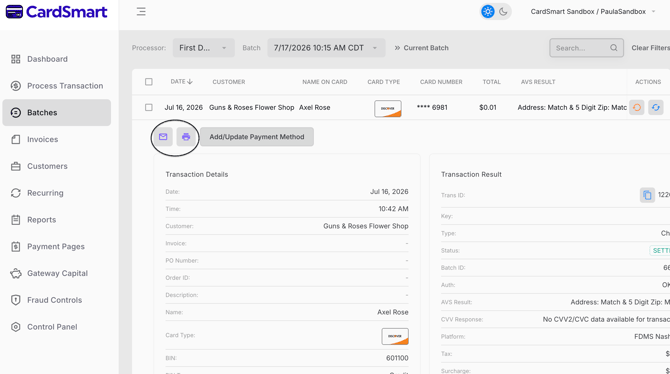Click Customer value in Transaction Details
The height and width of the screenshot is (374, 670).
(366, 226)
